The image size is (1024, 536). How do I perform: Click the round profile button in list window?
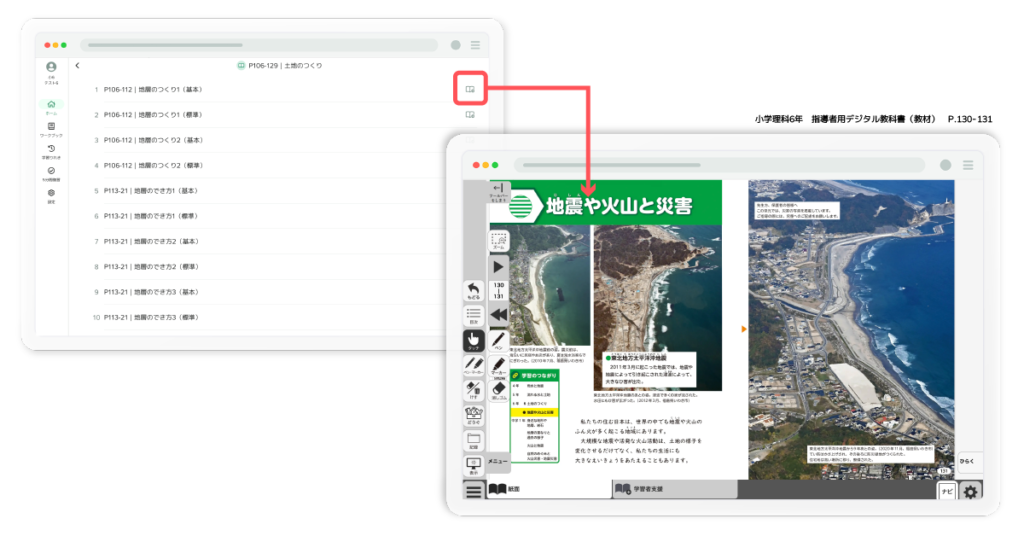coord(455,45)
